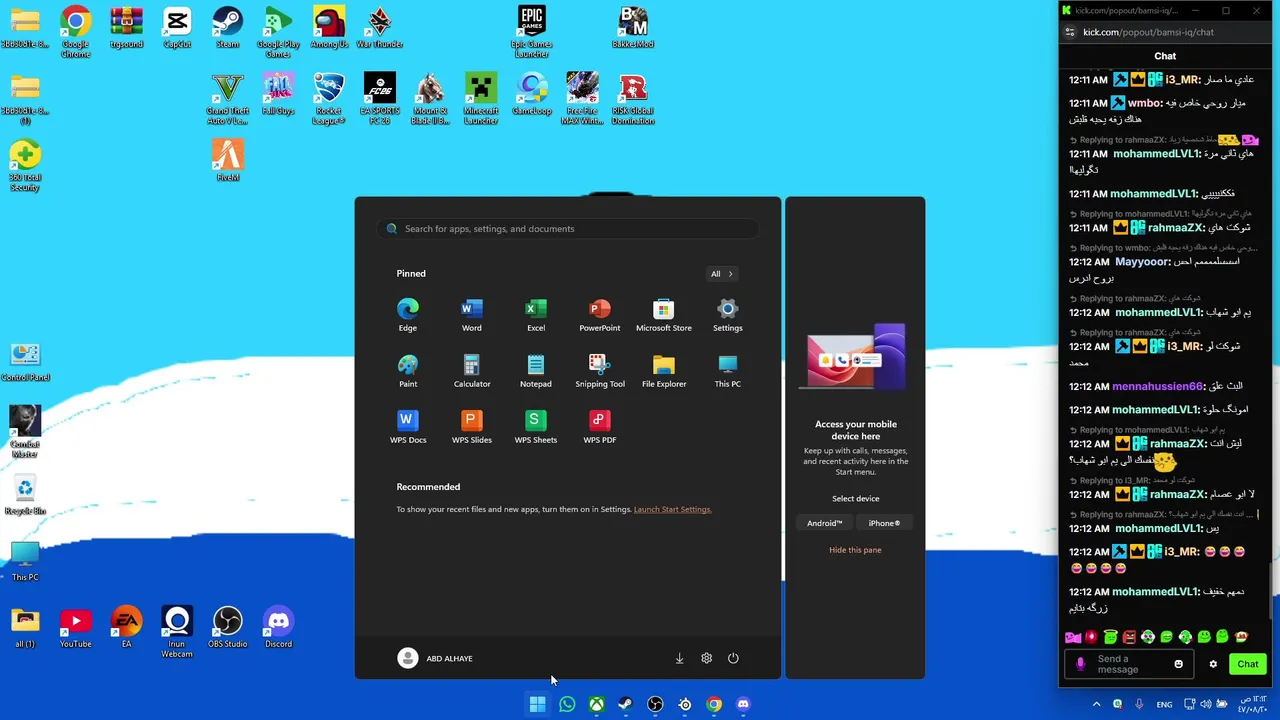Open File Explorer from pinned apps
Screen dimensions: 1280x720
[664, 370]
